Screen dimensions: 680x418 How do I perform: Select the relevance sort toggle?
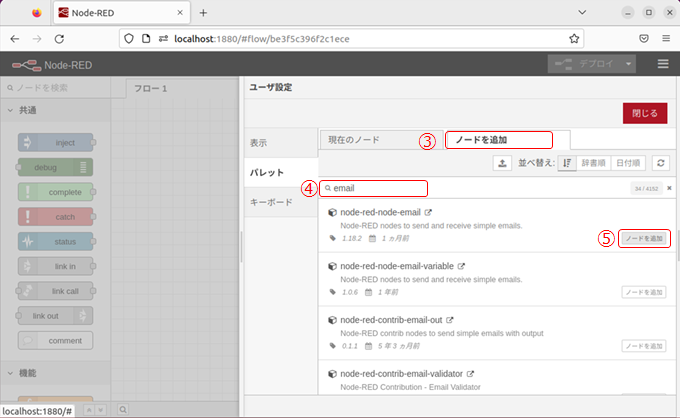coord(566,162)
